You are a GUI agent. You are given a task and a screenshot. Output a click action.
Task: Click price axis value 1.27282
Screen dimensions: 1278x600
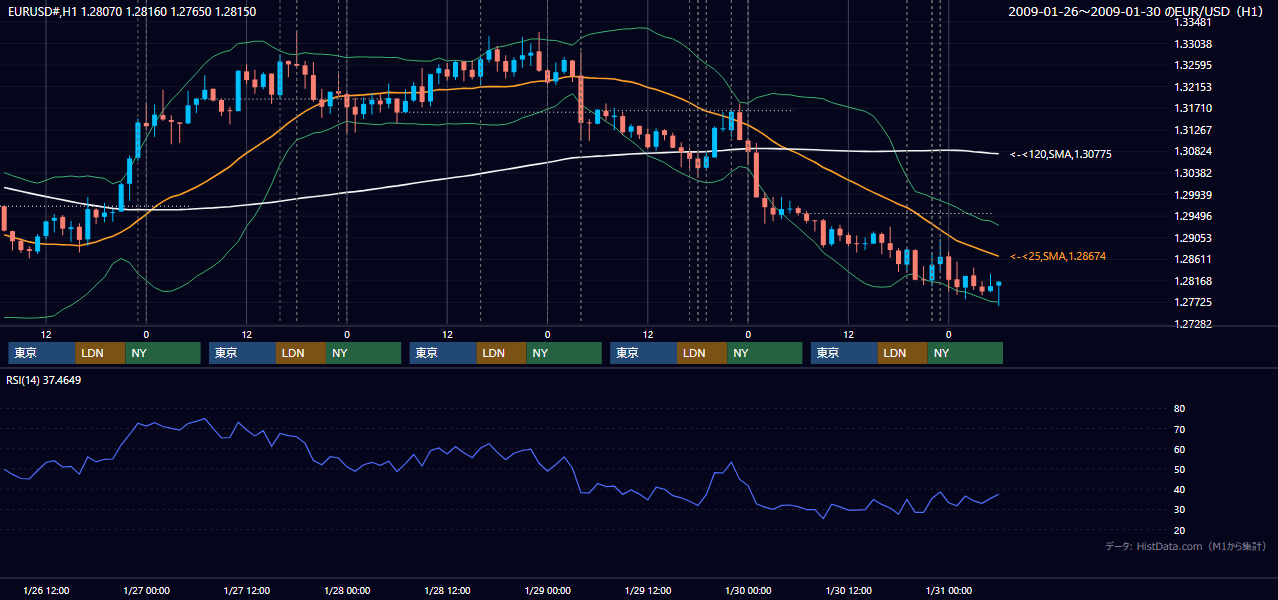[1193, 324]
